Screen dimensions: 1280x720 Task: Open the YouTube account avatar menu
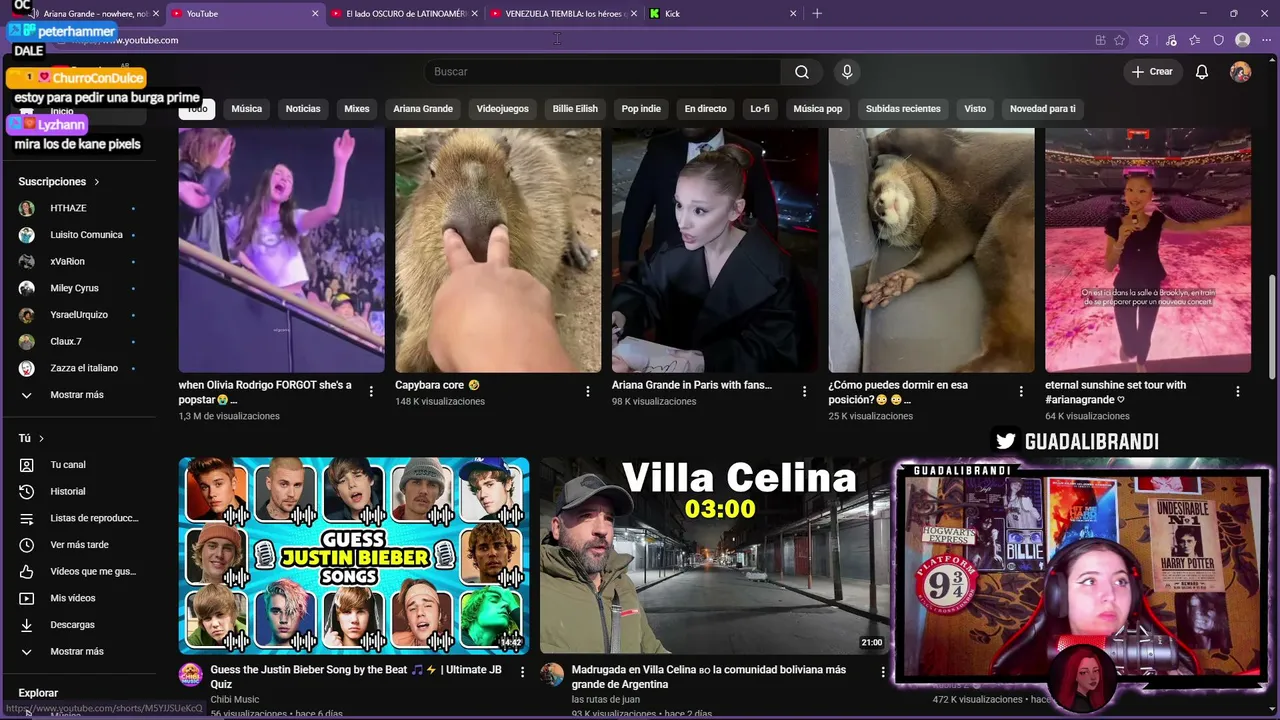click(x=1240, y=72)
